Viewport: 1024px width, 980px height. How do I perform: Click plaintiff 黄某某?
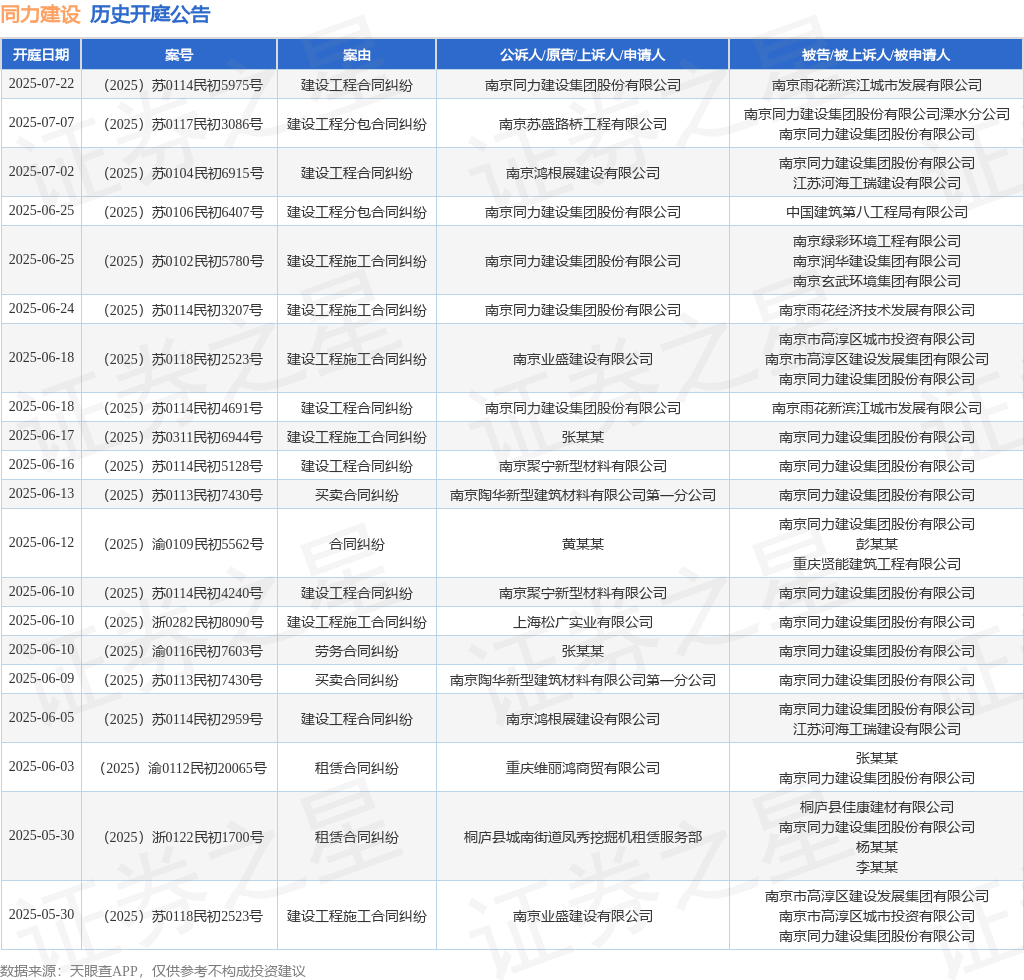tap(583, 544)
